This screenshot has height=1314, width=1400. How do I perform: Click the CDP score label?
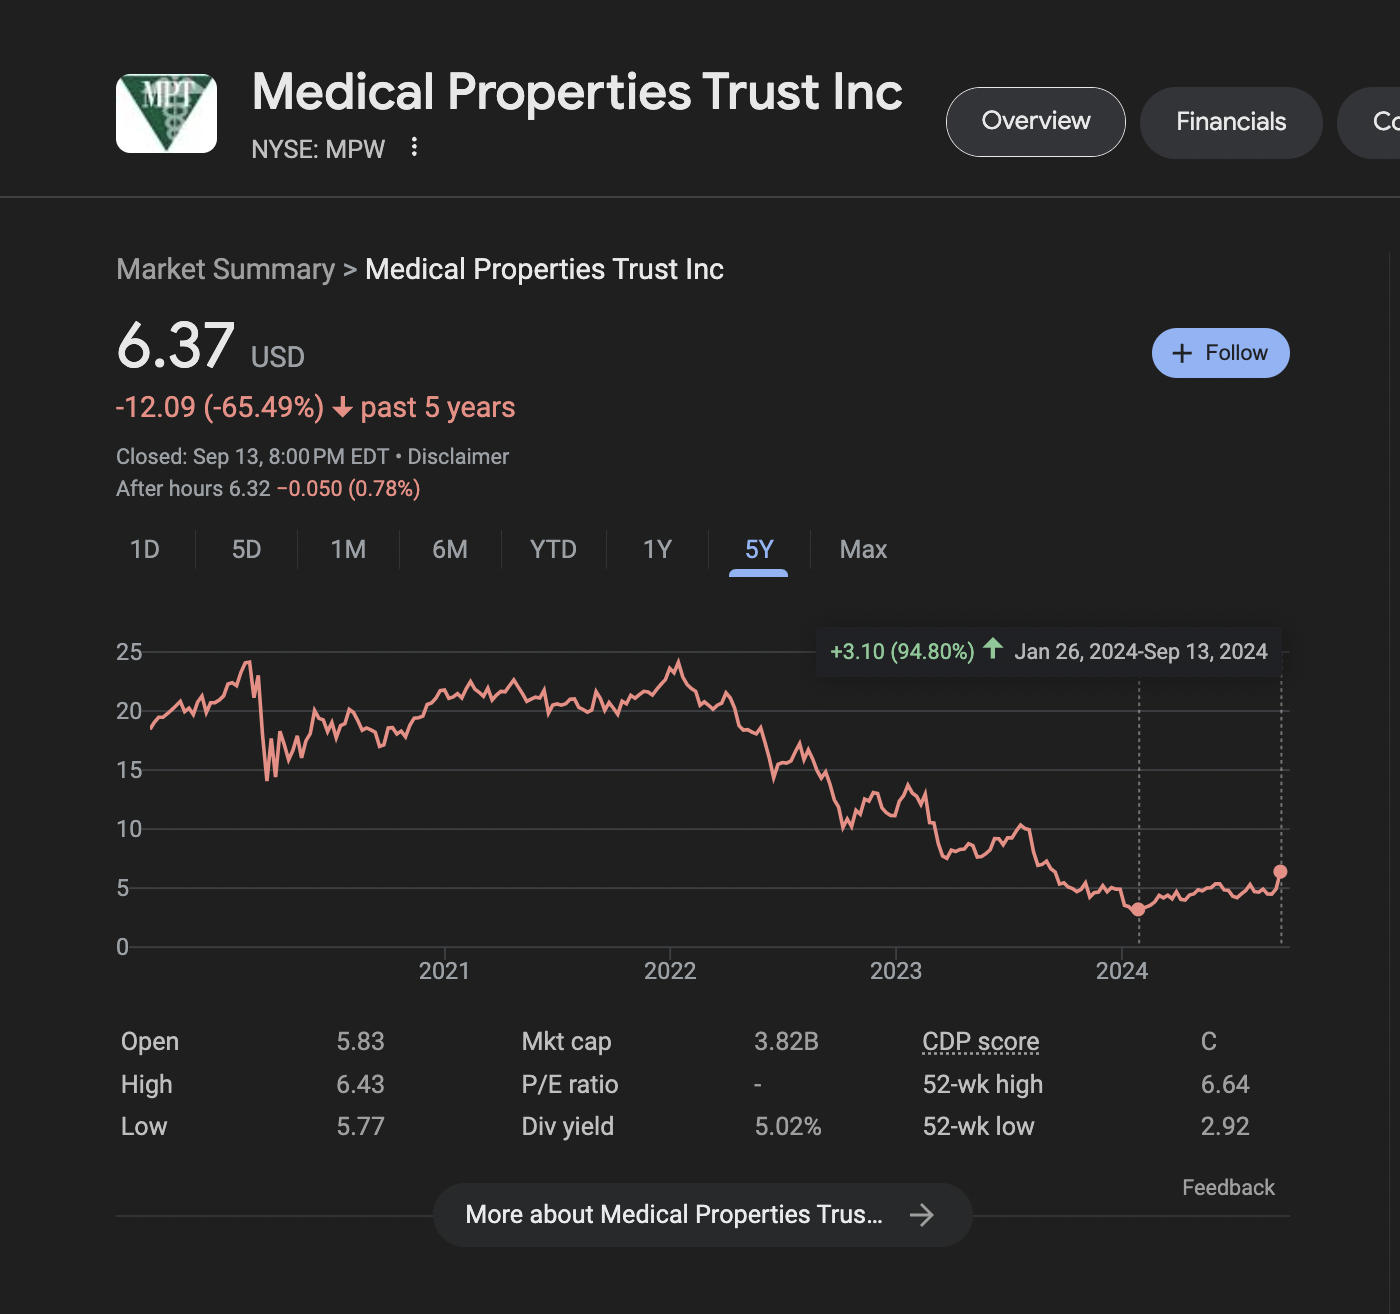980,1042
